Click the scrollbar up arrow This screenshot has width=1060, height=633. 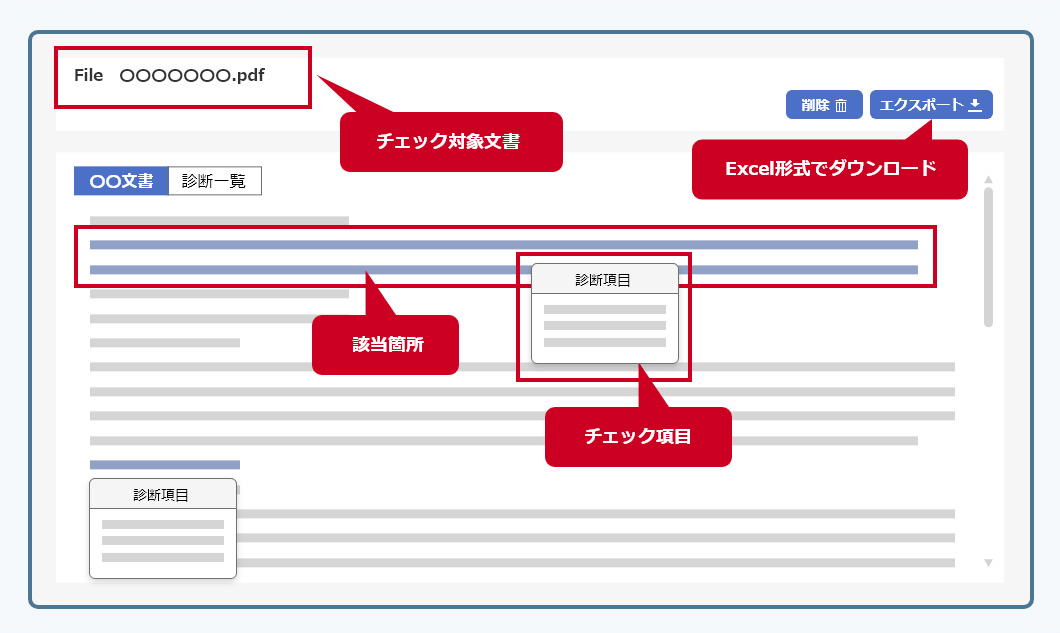click(x=989, y=180)
